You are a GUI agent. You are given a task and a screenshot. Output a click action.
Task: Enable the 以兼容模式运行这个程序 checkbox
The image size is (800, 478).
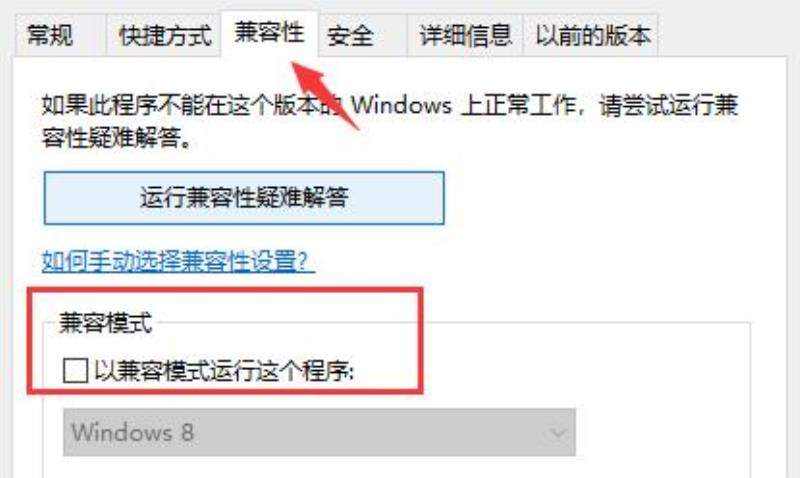click(75, 370)
